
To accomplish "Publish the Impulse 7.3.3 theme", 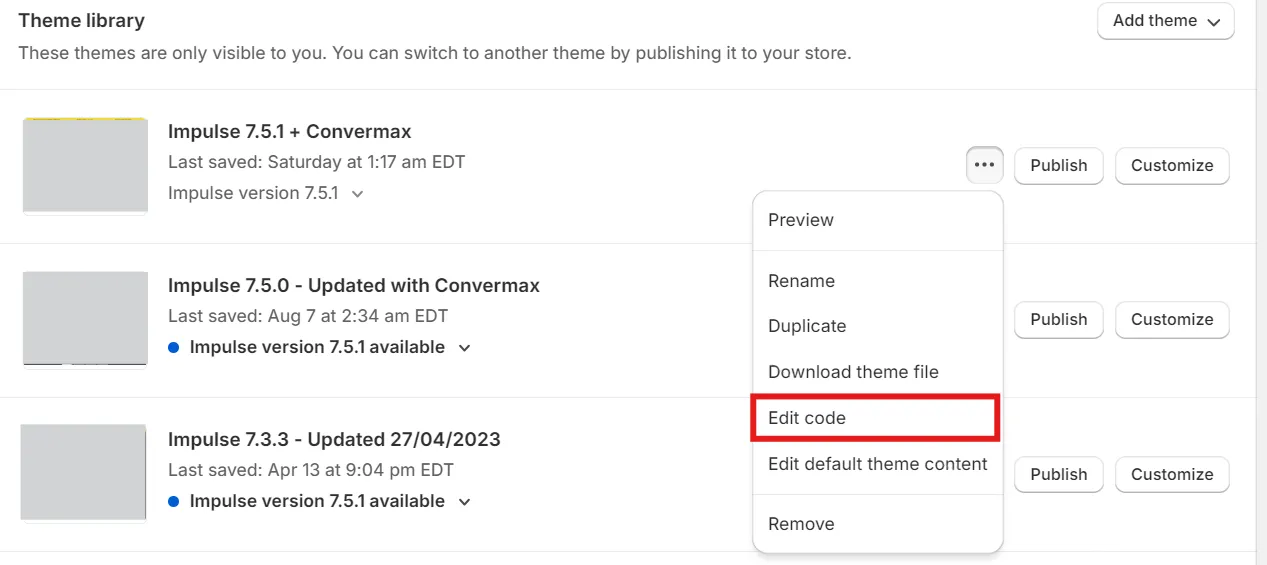I will pos(1058,475).
